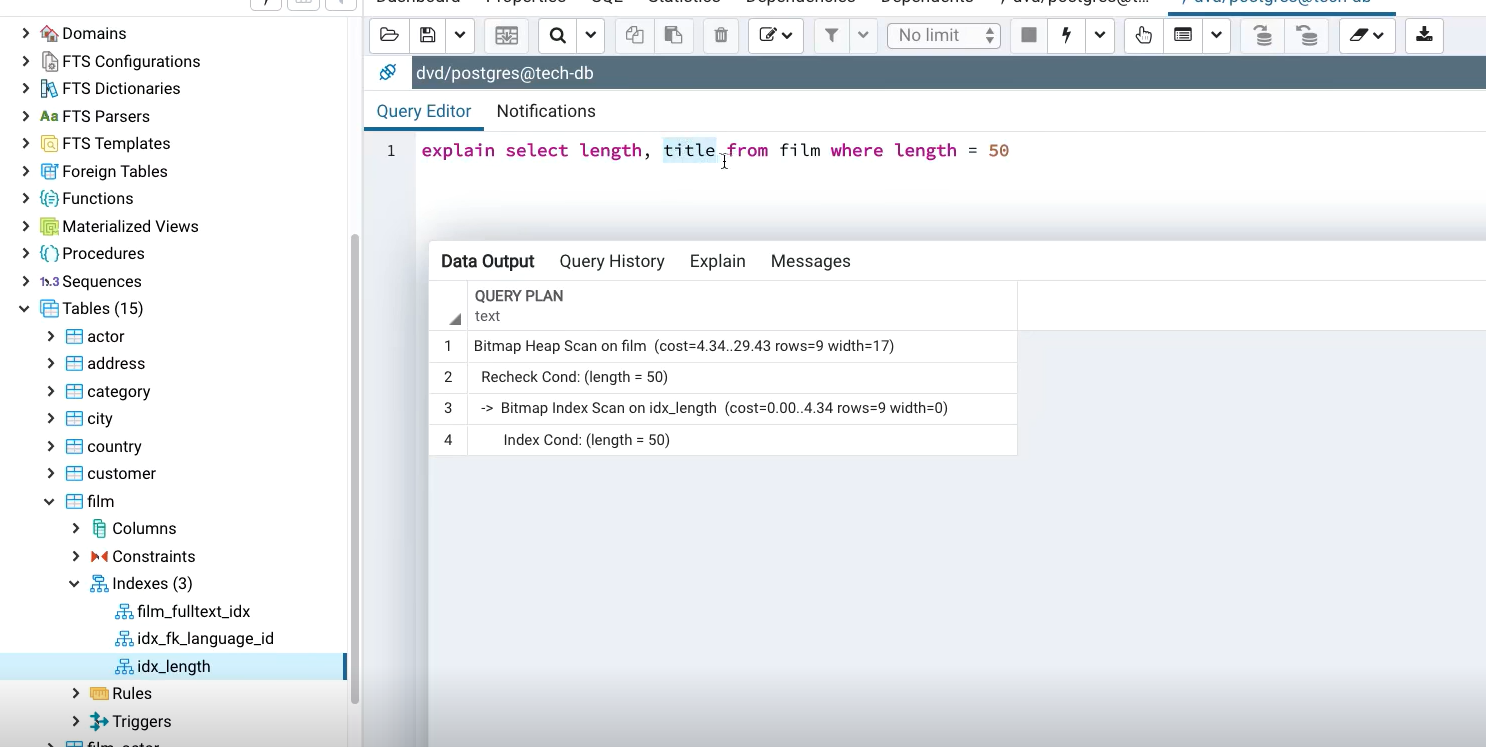Cancel the running query with the stop icon
The image size is (1486, 747).
coord(1028,35)
